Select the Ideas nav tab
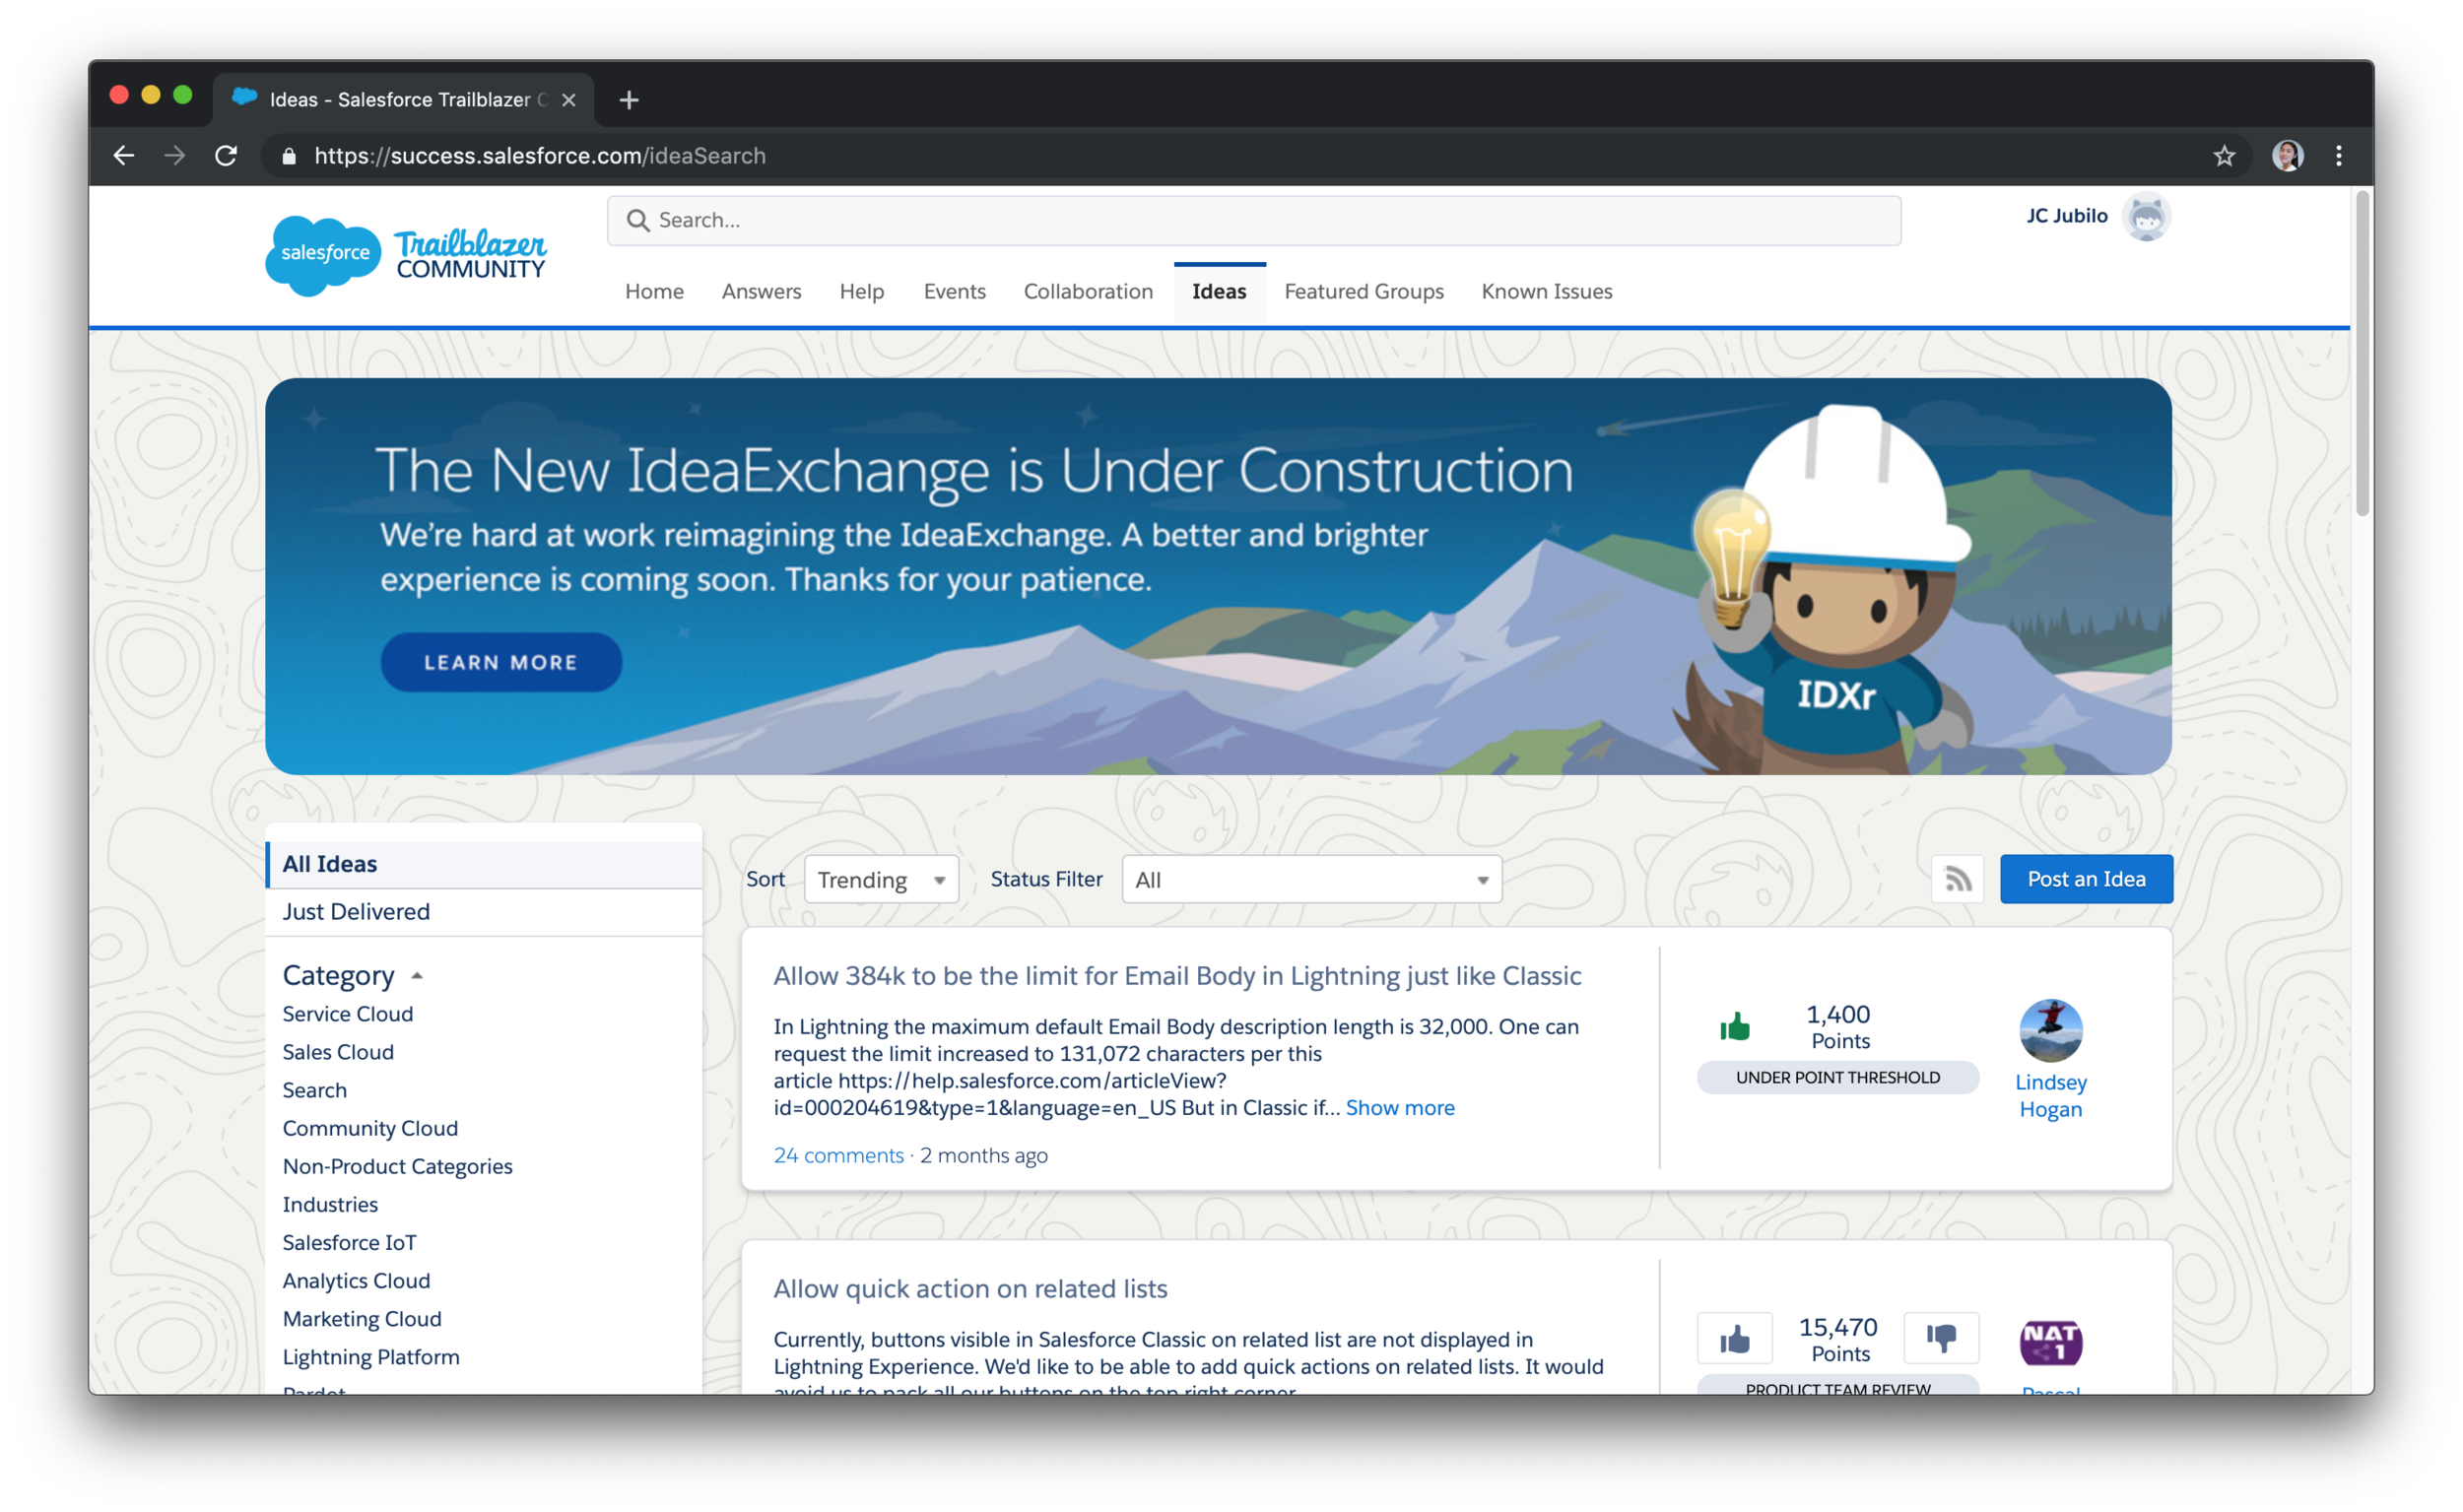 tap(1219, 291)
